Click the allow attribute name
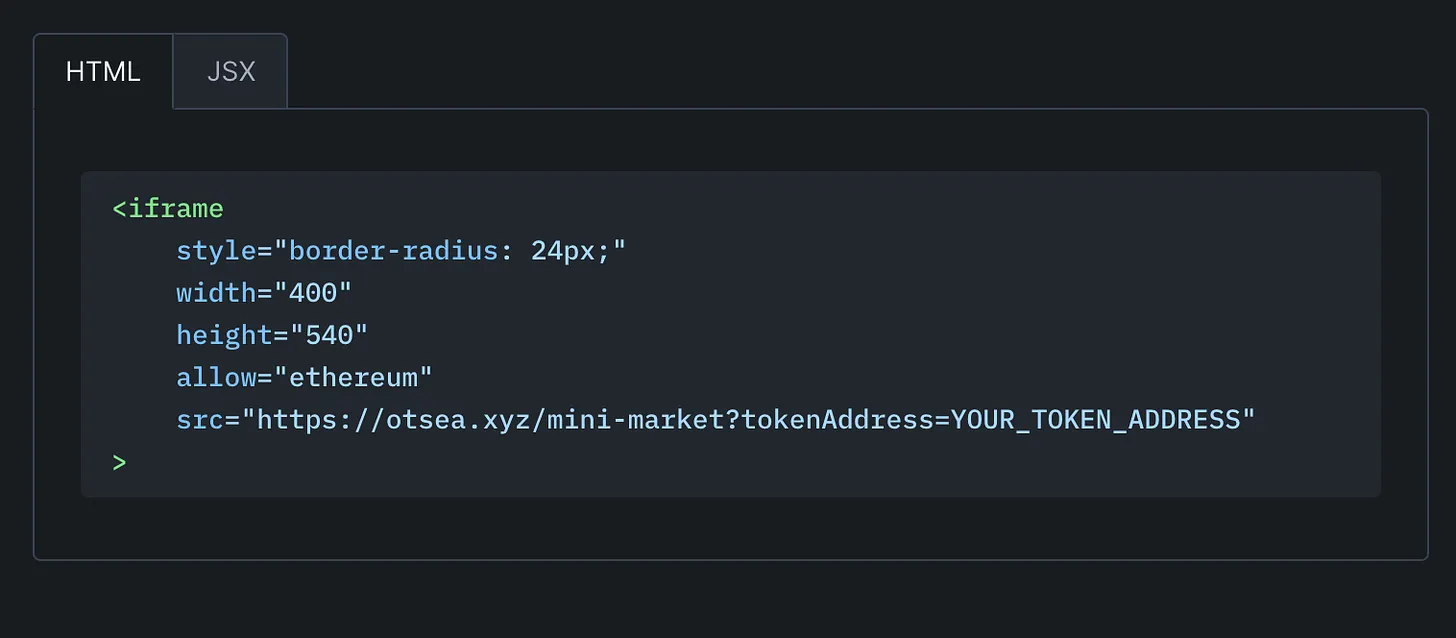This screenshot has width=1456, height=638. click(x=216, y=377)
